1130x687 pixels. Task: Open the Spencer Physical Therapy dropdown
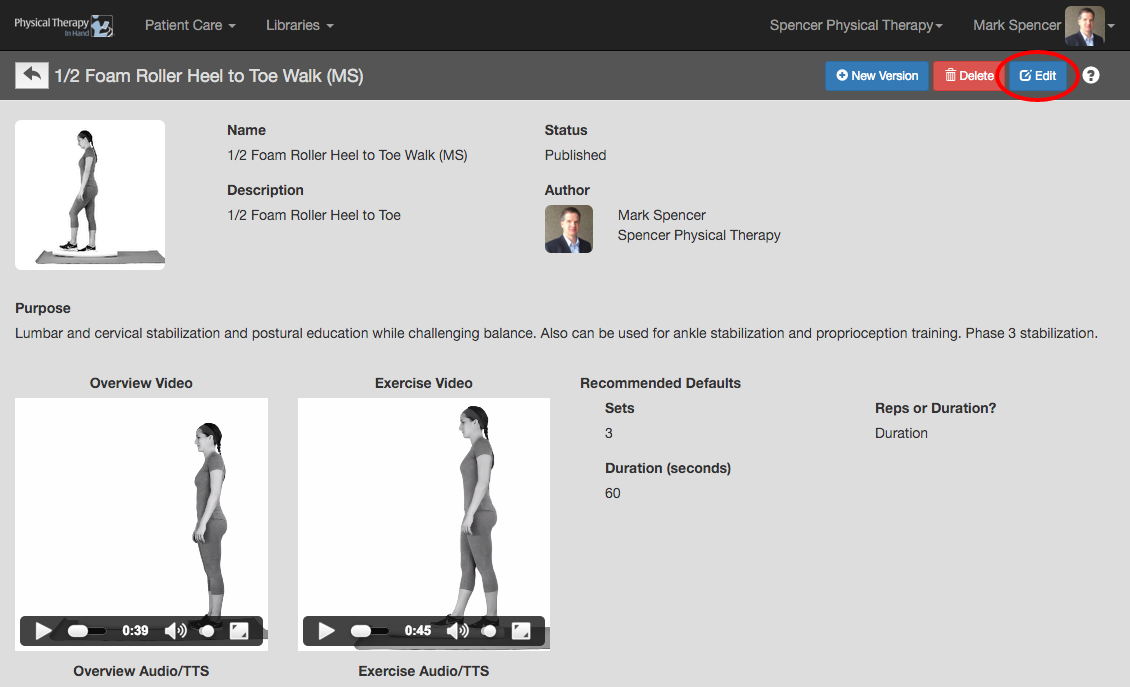point(856,25)
